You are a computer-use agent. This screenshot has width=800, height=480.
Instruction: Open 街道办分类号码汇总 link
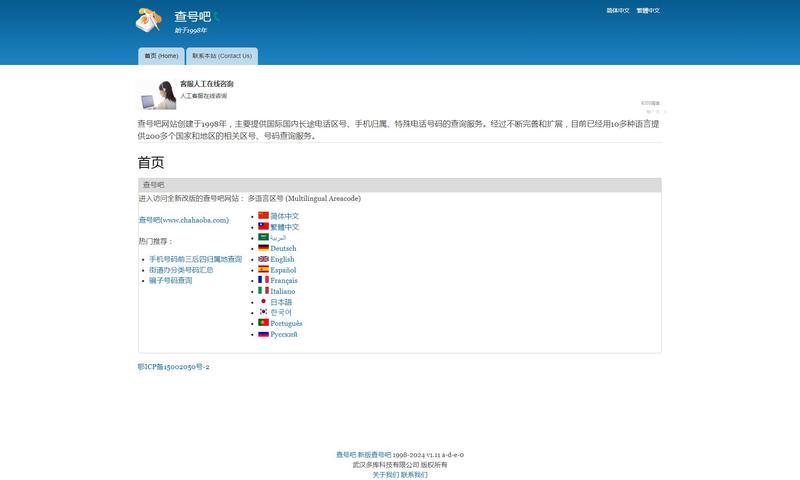tap(181, 270)
